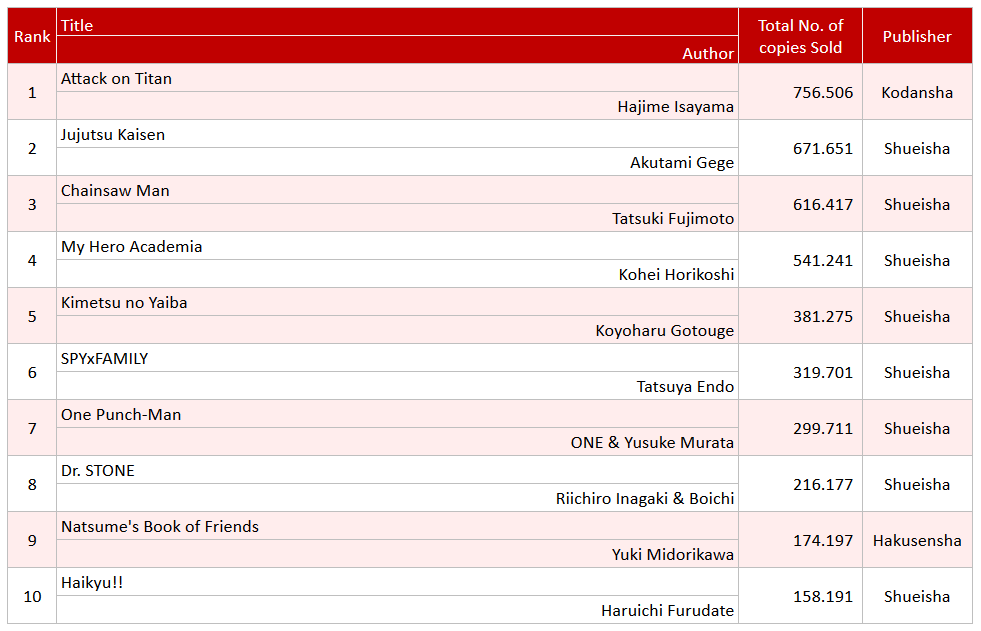Click rank number 3 cell
Viewport: 981px width, 631px height.
pyautogui.click(x=32, y=204)
